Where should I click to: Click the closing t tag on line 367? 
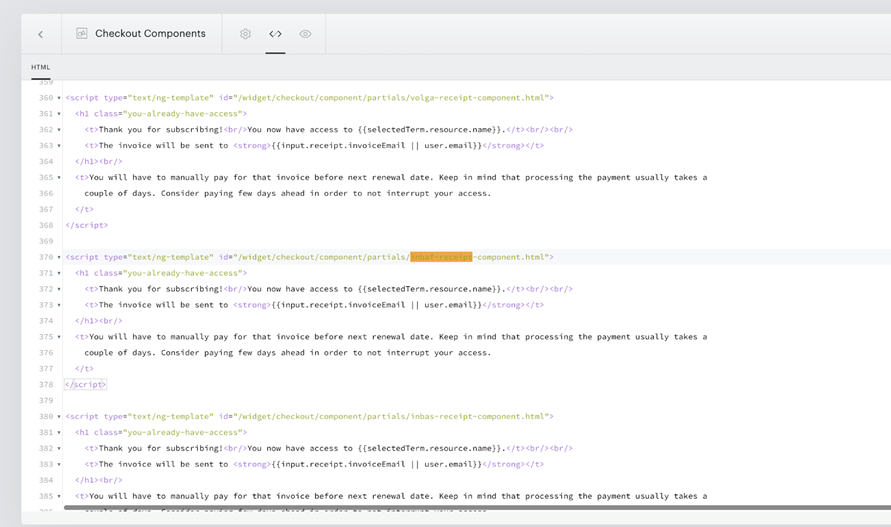[84, 209]
